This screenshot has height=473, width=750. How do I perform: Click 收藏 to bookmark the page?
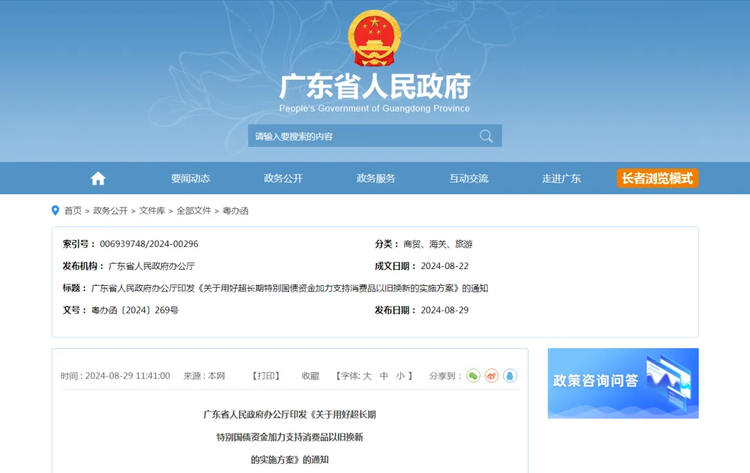310,376
